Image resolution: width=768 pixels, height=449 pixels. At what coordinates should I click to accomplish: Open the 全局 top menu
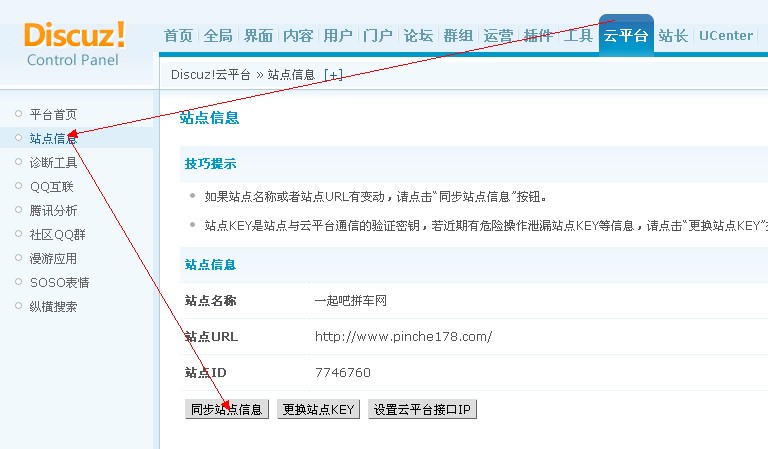[x=218, y=36]
